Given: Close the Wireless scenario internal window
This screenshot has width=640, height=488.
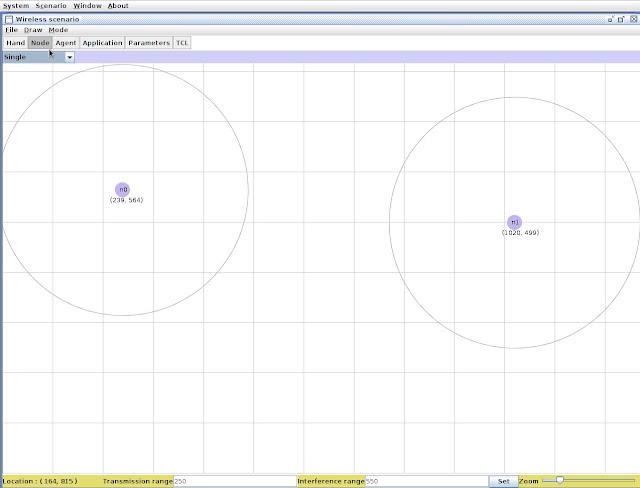Looking at the screenshot, I should pyautogui.click(x=633, y=19).
